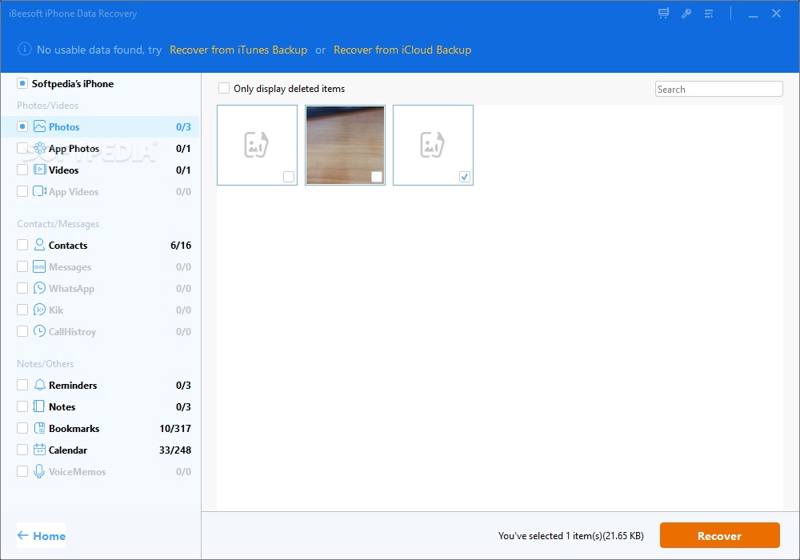Viewport: 800px width, 560px height.
Task: Check the Reminders checkbox
Action: [22, 385]
